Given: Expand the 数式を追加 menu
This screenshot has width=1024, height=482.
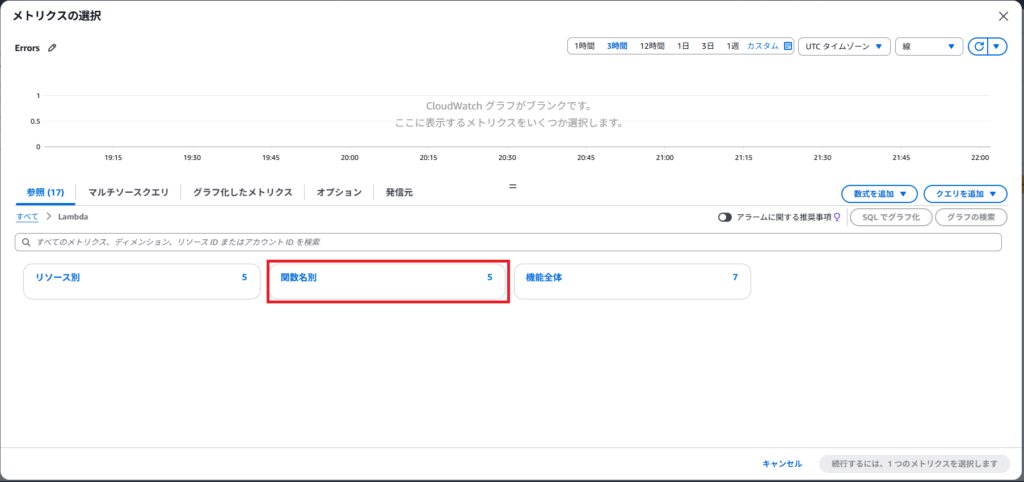Looking at the screenshot, I should pos(879,193).
